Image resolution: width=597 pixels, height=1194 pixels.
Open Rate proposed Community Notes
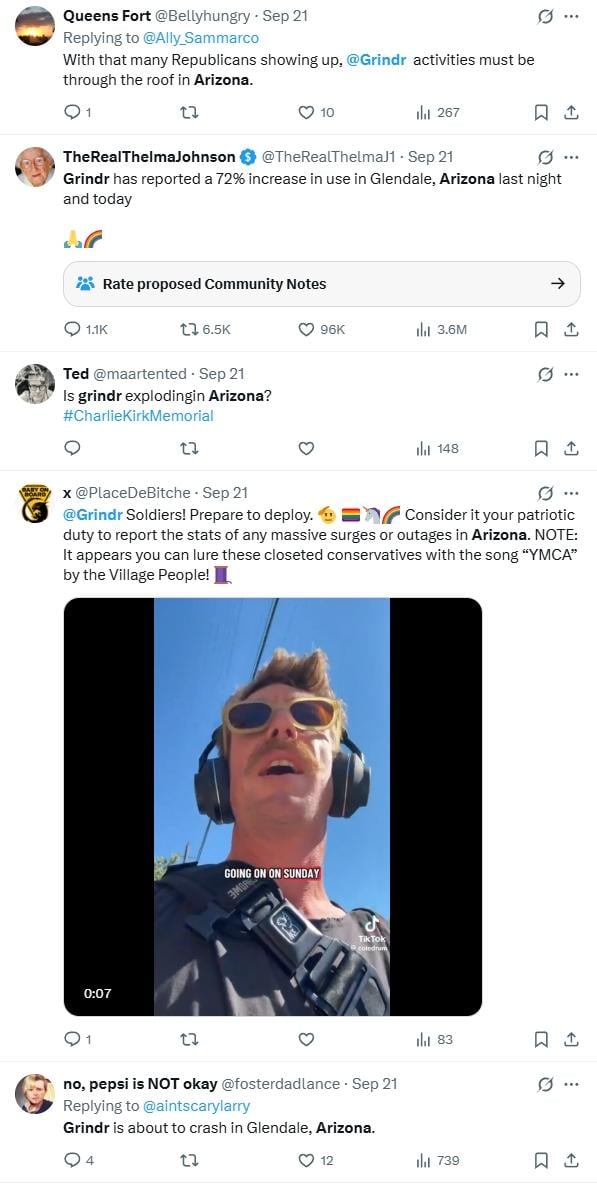pyautogui.click(x=321, y=284)
